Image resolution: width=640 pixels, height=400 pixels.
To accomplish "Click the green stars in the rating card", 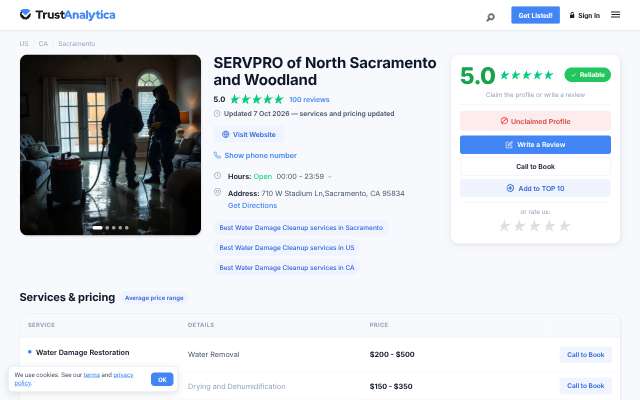I will click(x=527, y=75).
